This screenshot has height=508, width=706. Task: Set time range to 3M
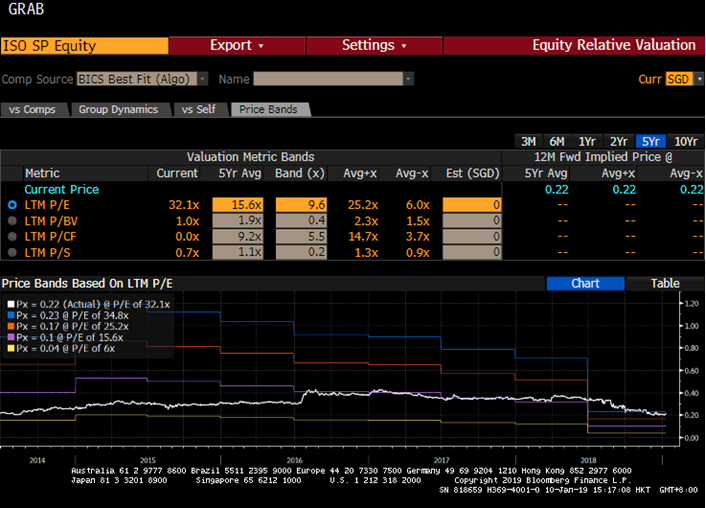[528, 141]
